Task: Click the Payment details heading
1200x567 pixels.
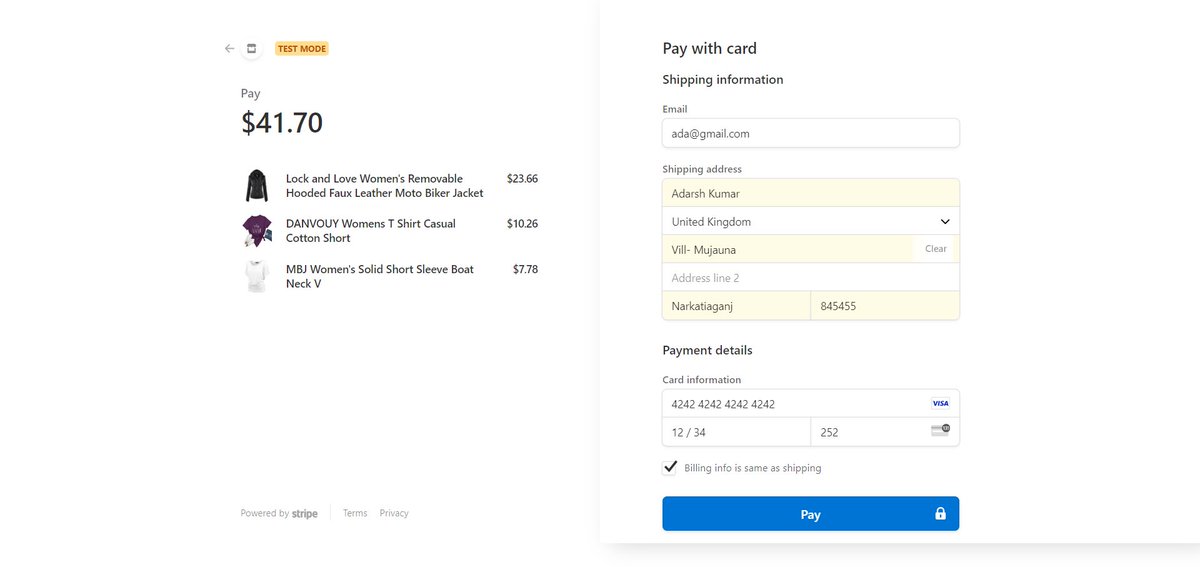Action: tap(708, 351)
